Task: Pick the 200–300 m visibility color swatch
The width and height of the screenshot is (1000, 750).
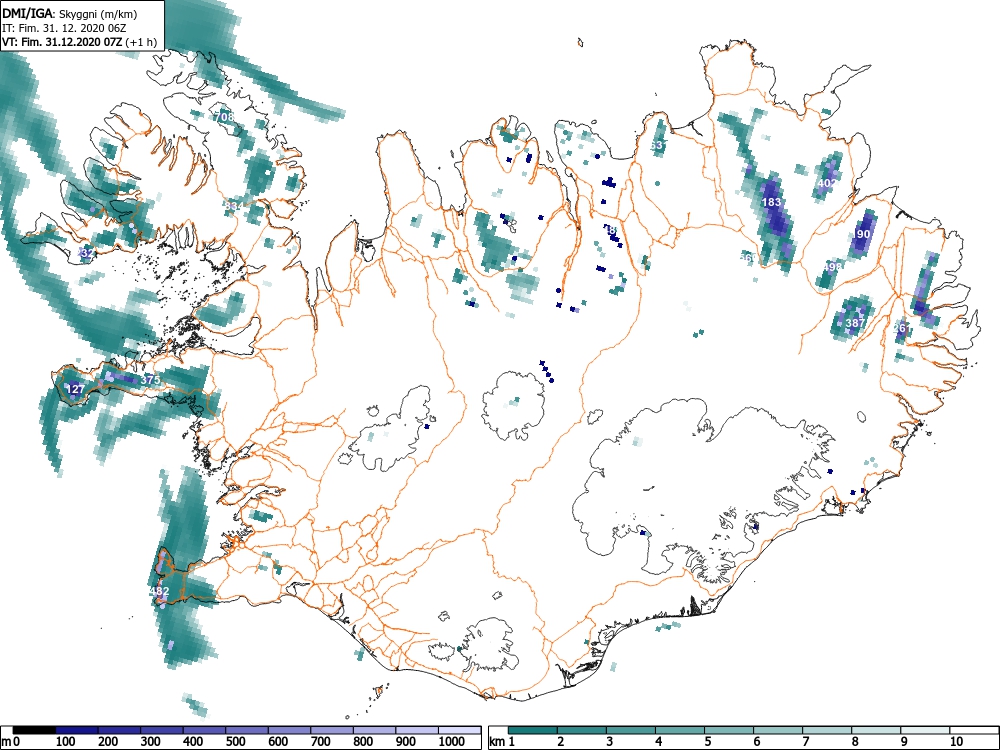Action: (x=119, y=730)
